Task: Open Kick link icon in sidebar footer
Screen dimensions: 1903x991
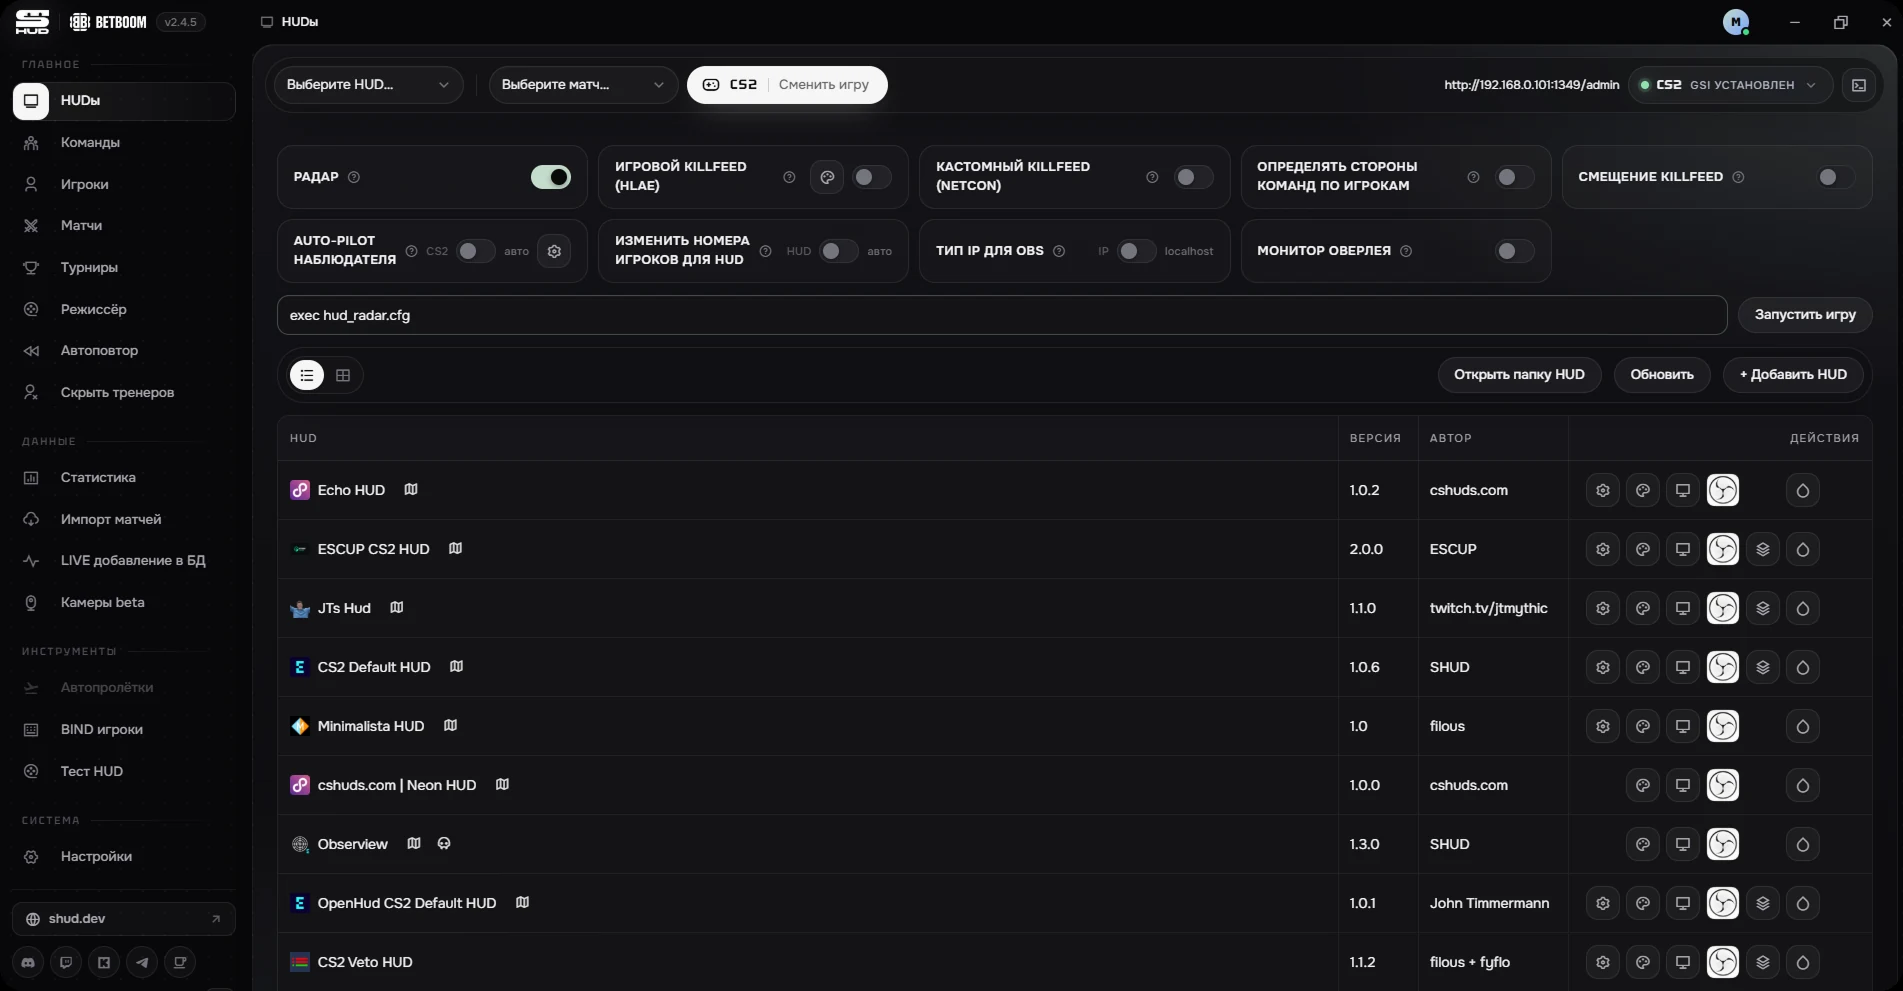Action: tap(104, 962)
